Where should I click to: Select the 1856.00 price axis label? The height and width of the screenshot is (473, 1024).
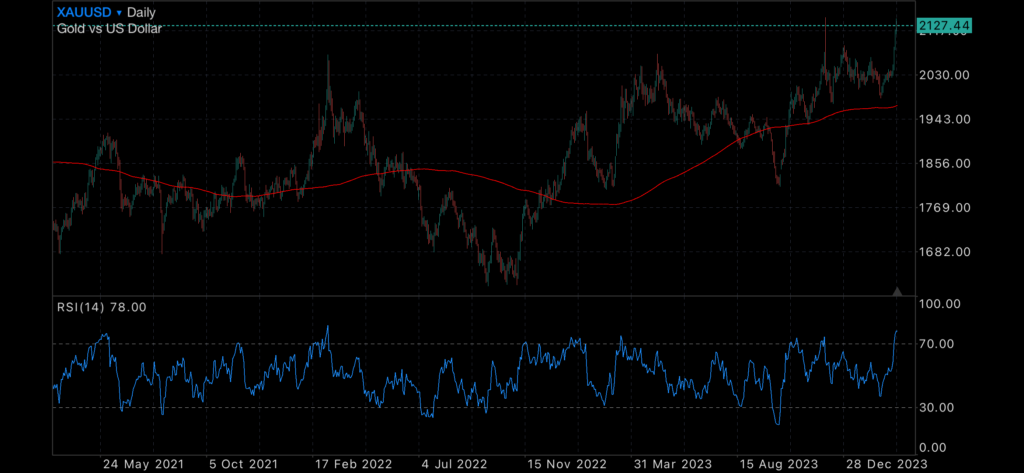coord(944,164)
